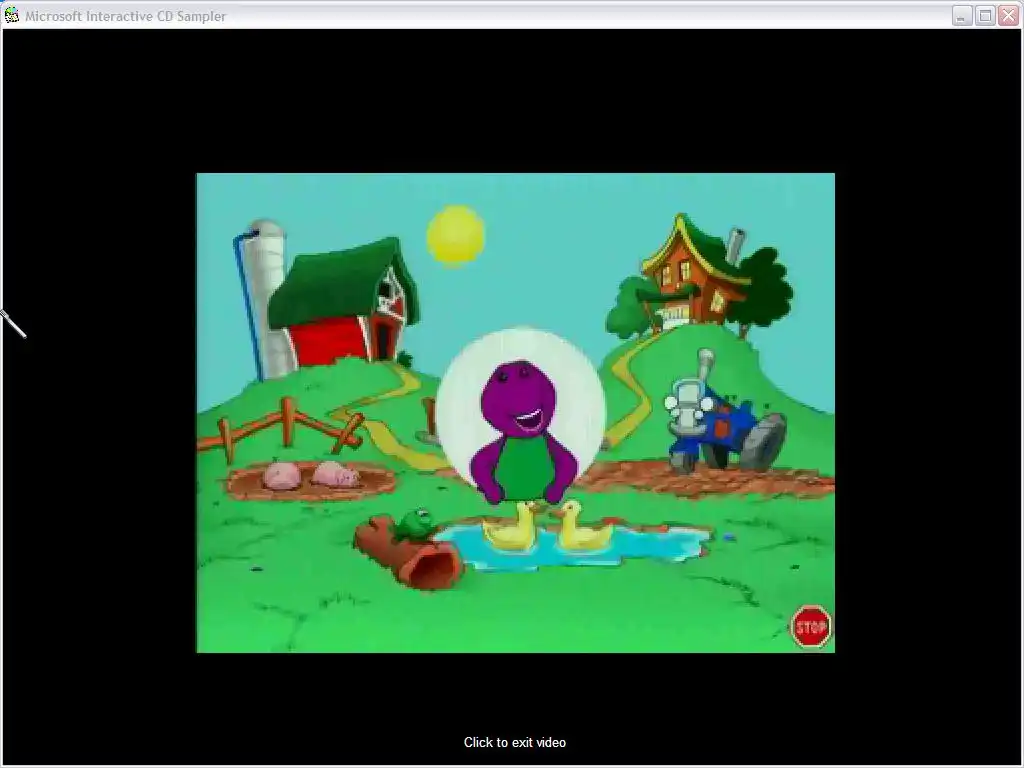Click the 'Click to exit video' text
The width and height of the screenshot is (1024, 768).
(515, 743)
